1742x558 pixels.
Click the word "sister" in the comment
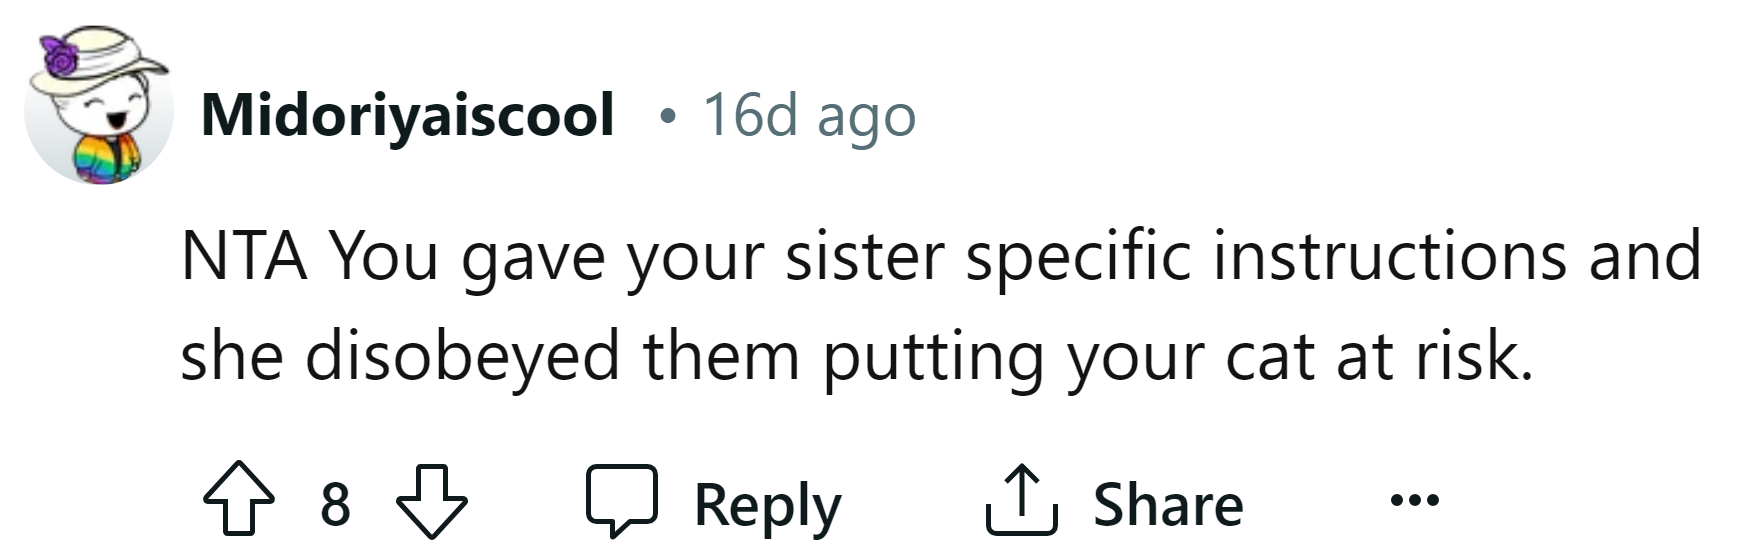click(864, 256)
